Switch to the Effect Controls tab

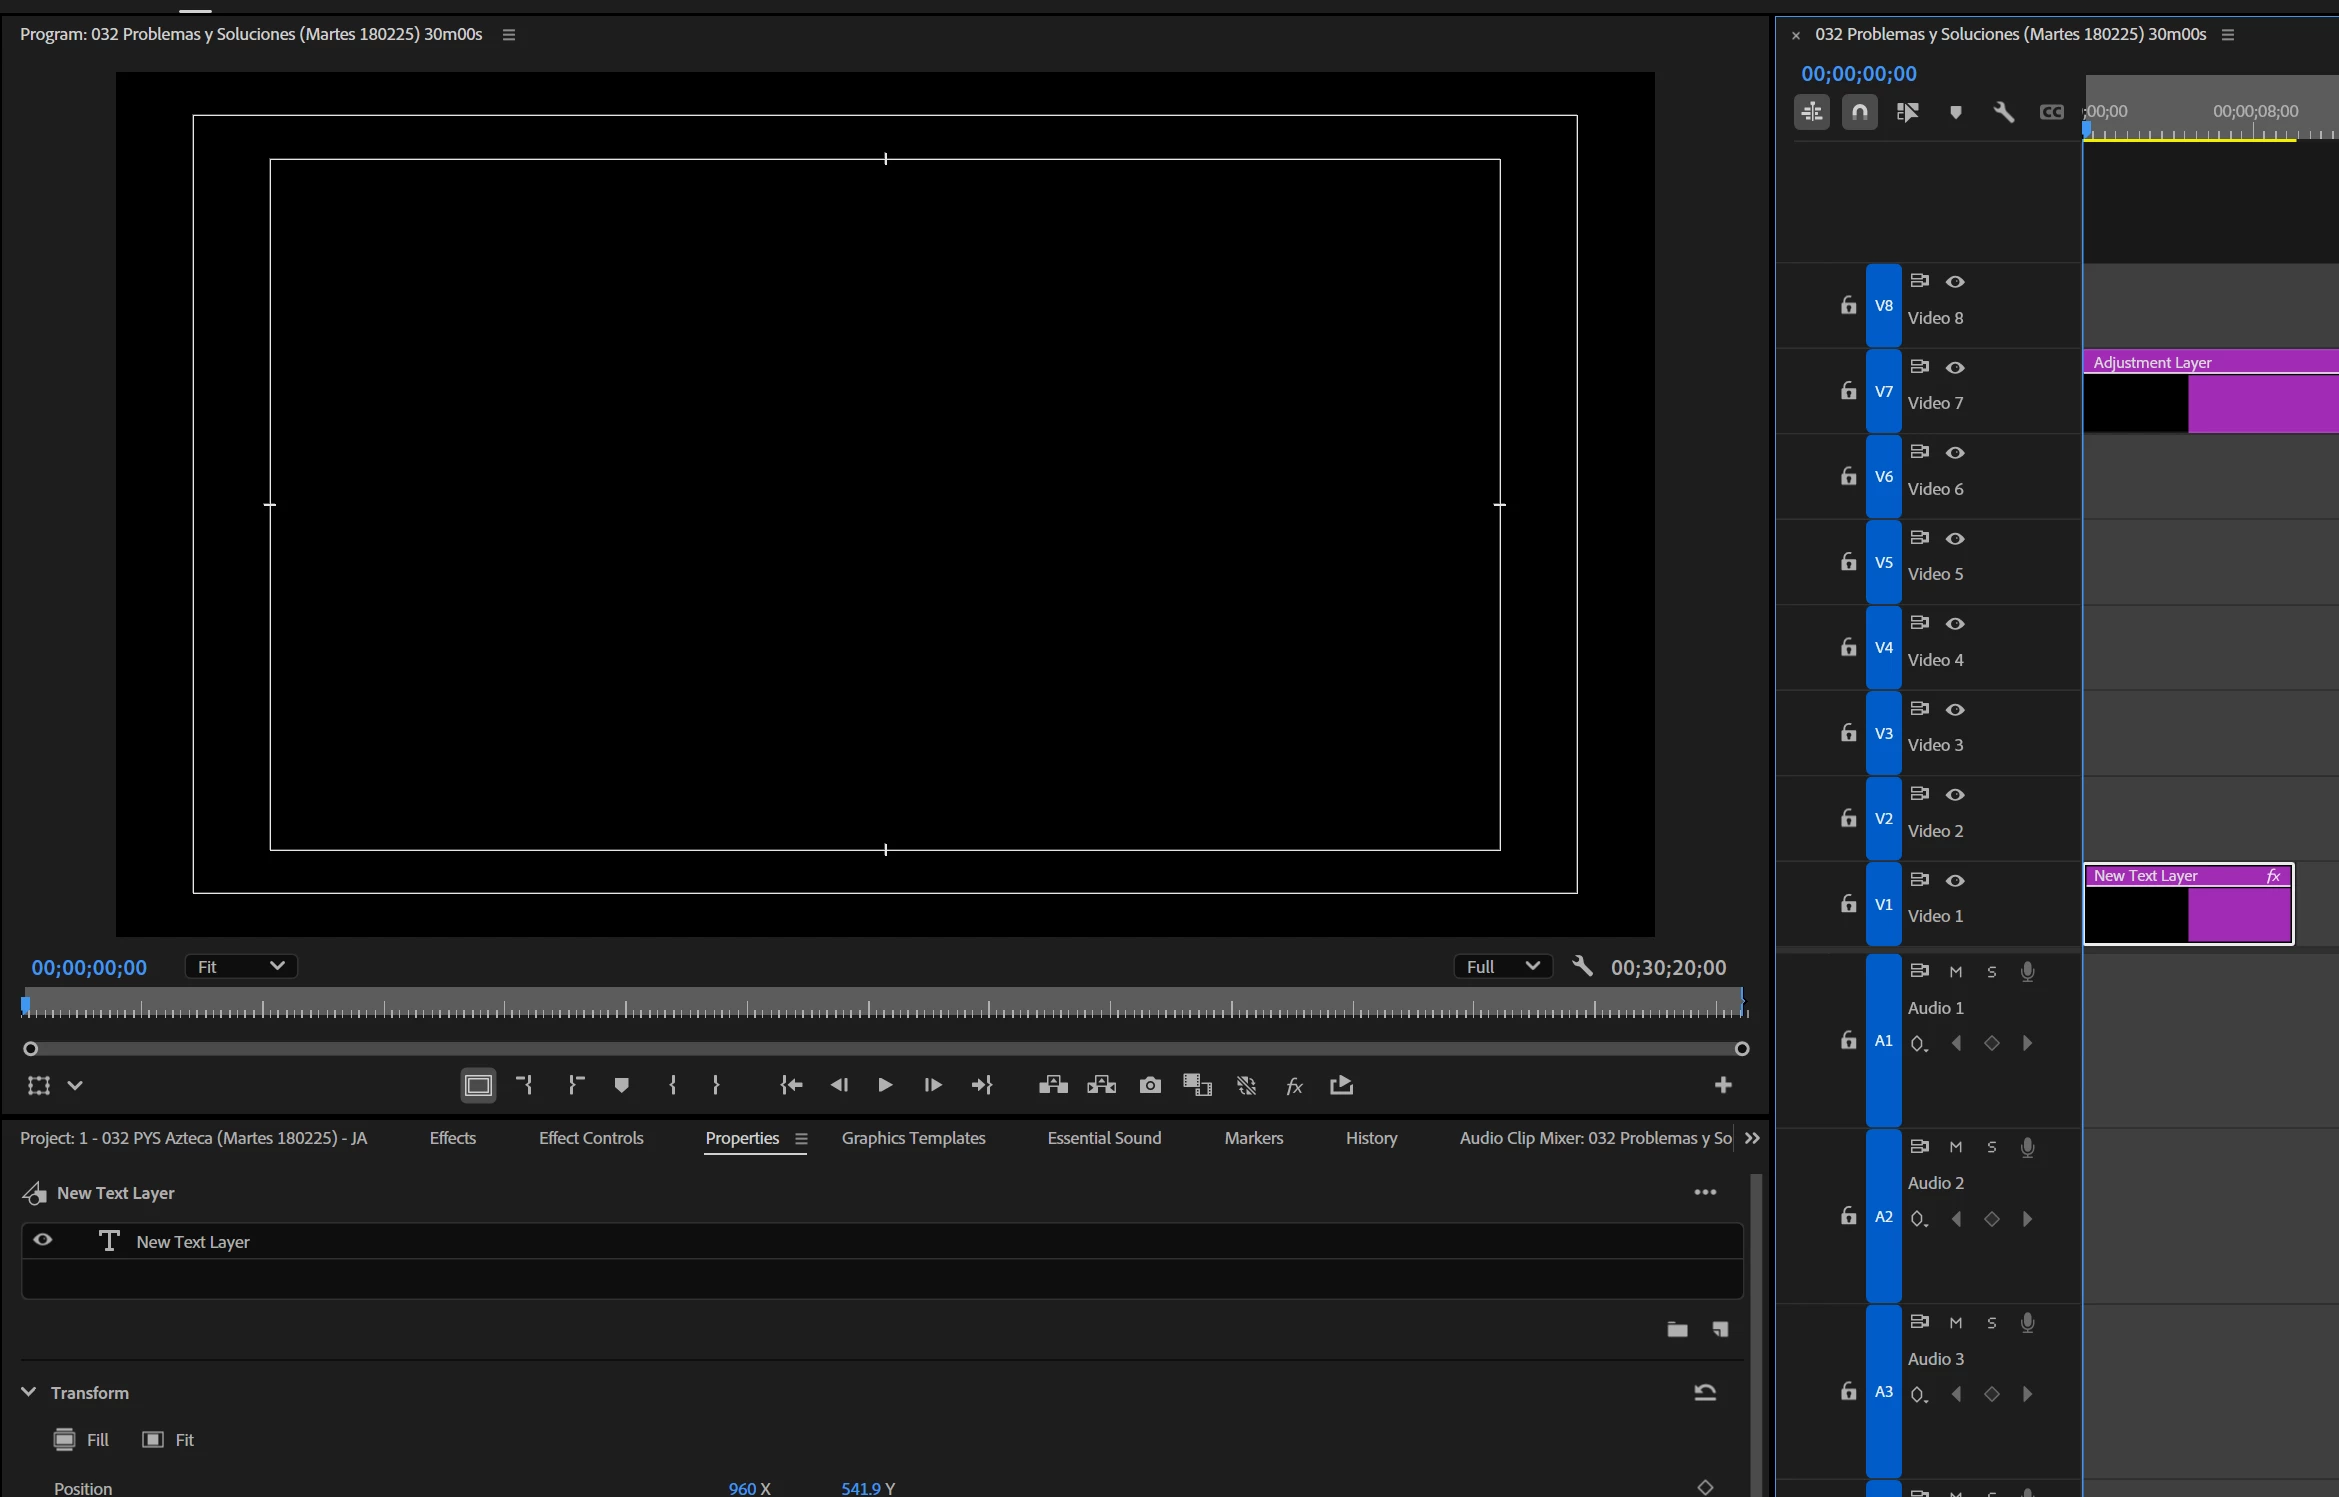pos(590,1138)
